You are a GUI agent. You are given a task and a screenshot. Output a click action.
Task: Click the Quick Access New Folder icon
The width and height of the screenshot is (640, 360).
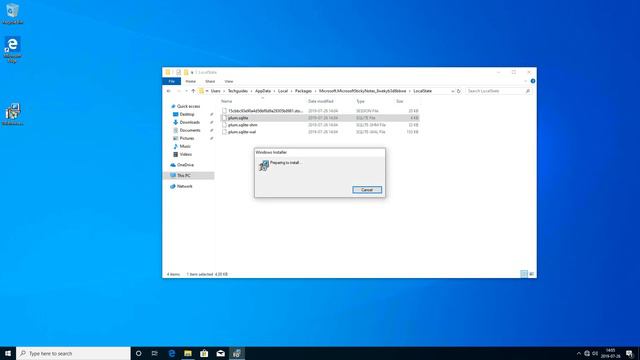186,72
